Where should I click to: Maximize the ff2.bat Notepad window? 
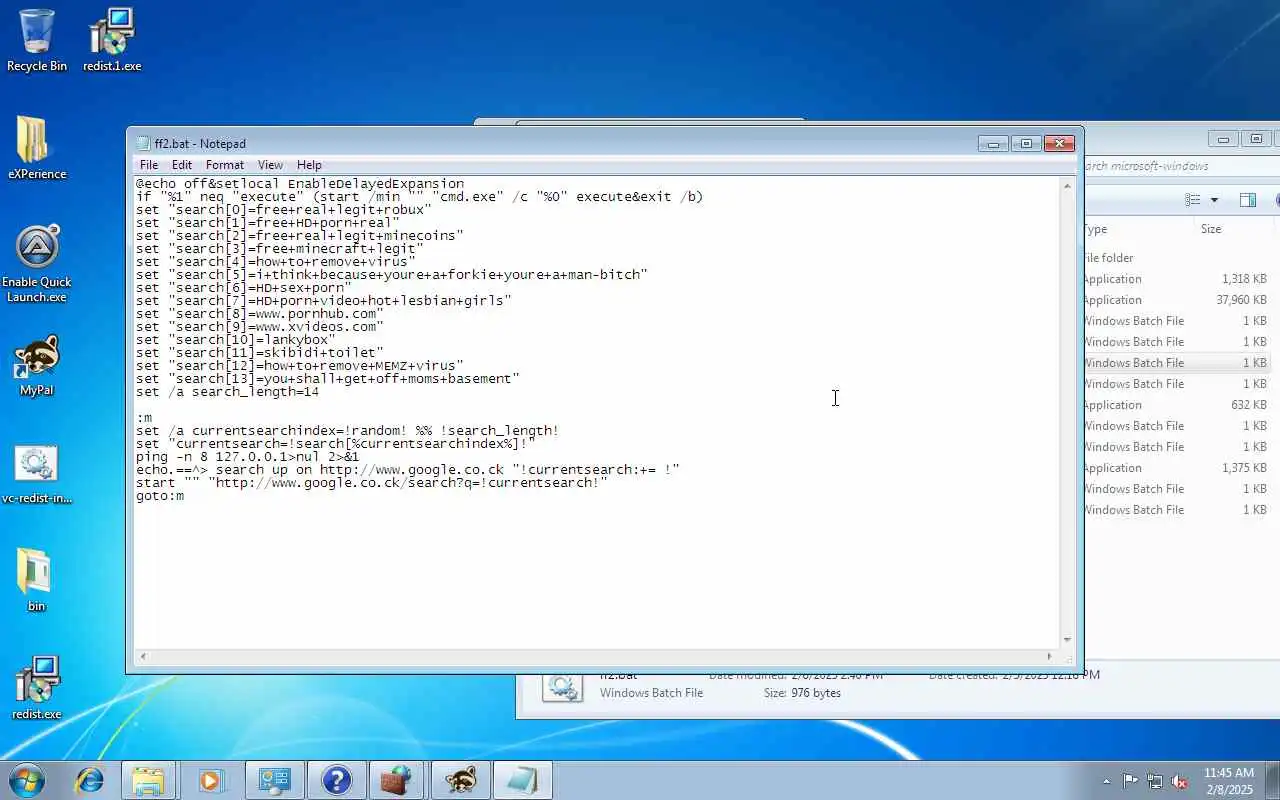1026,143
